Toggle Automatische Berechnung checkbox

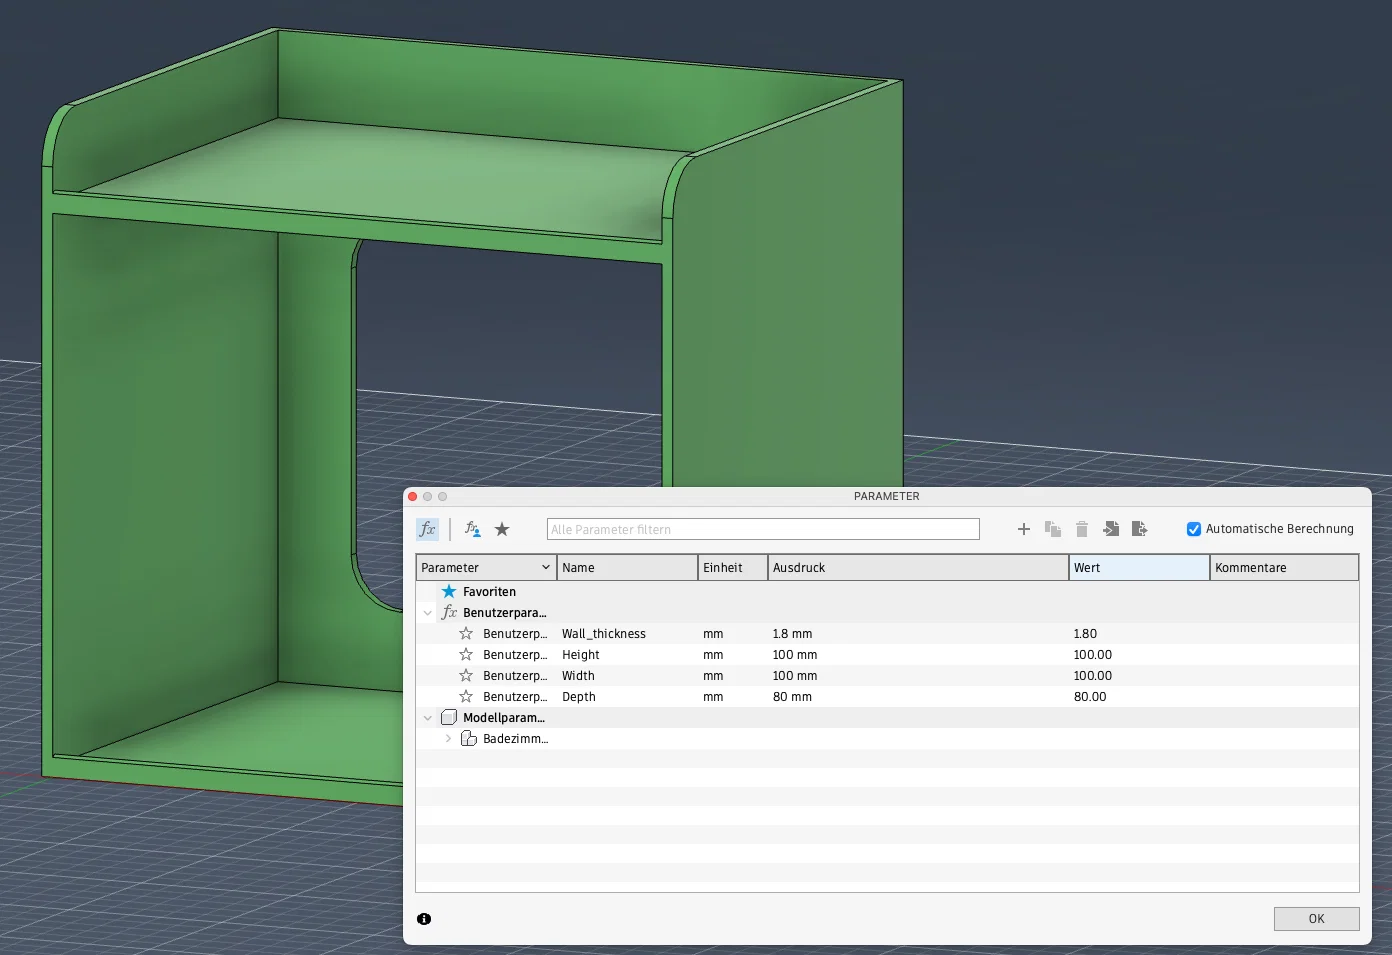point(1193,529)
